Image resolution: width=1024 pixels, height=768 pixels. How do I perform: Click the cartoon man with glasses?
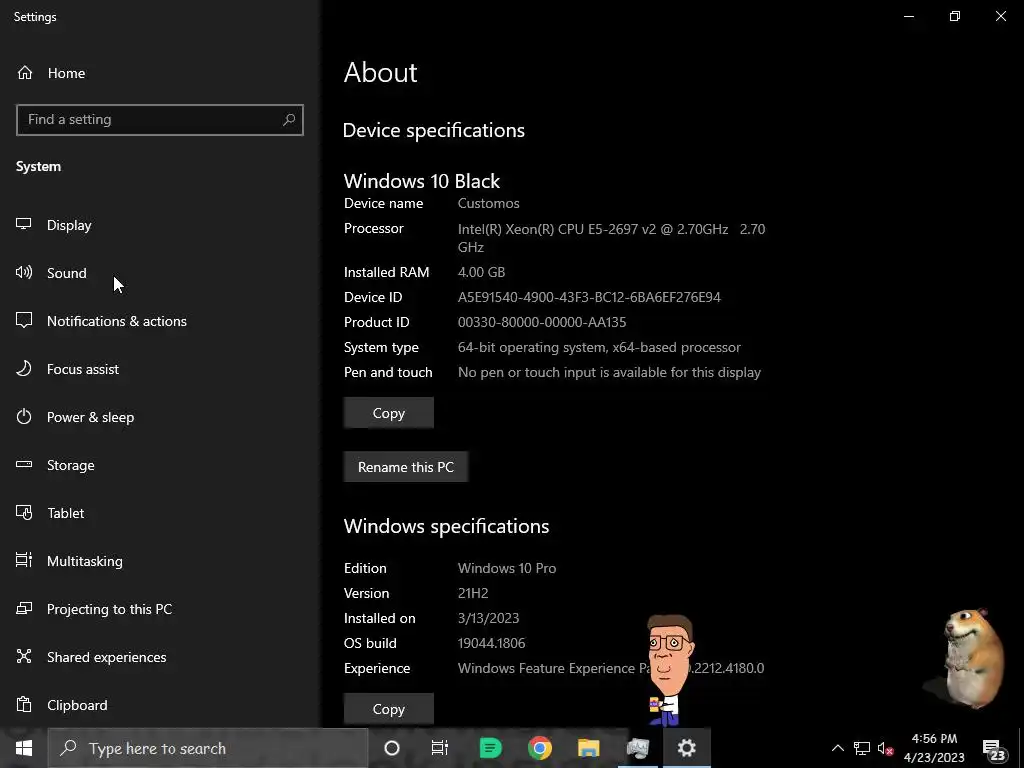[669, 671]
